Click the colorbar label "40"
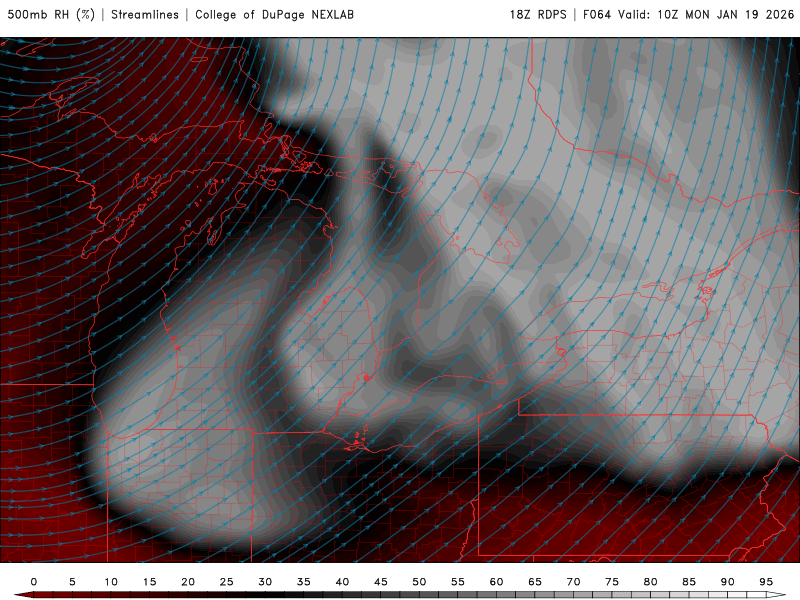The image size is (800, 600). coord(342,582)
